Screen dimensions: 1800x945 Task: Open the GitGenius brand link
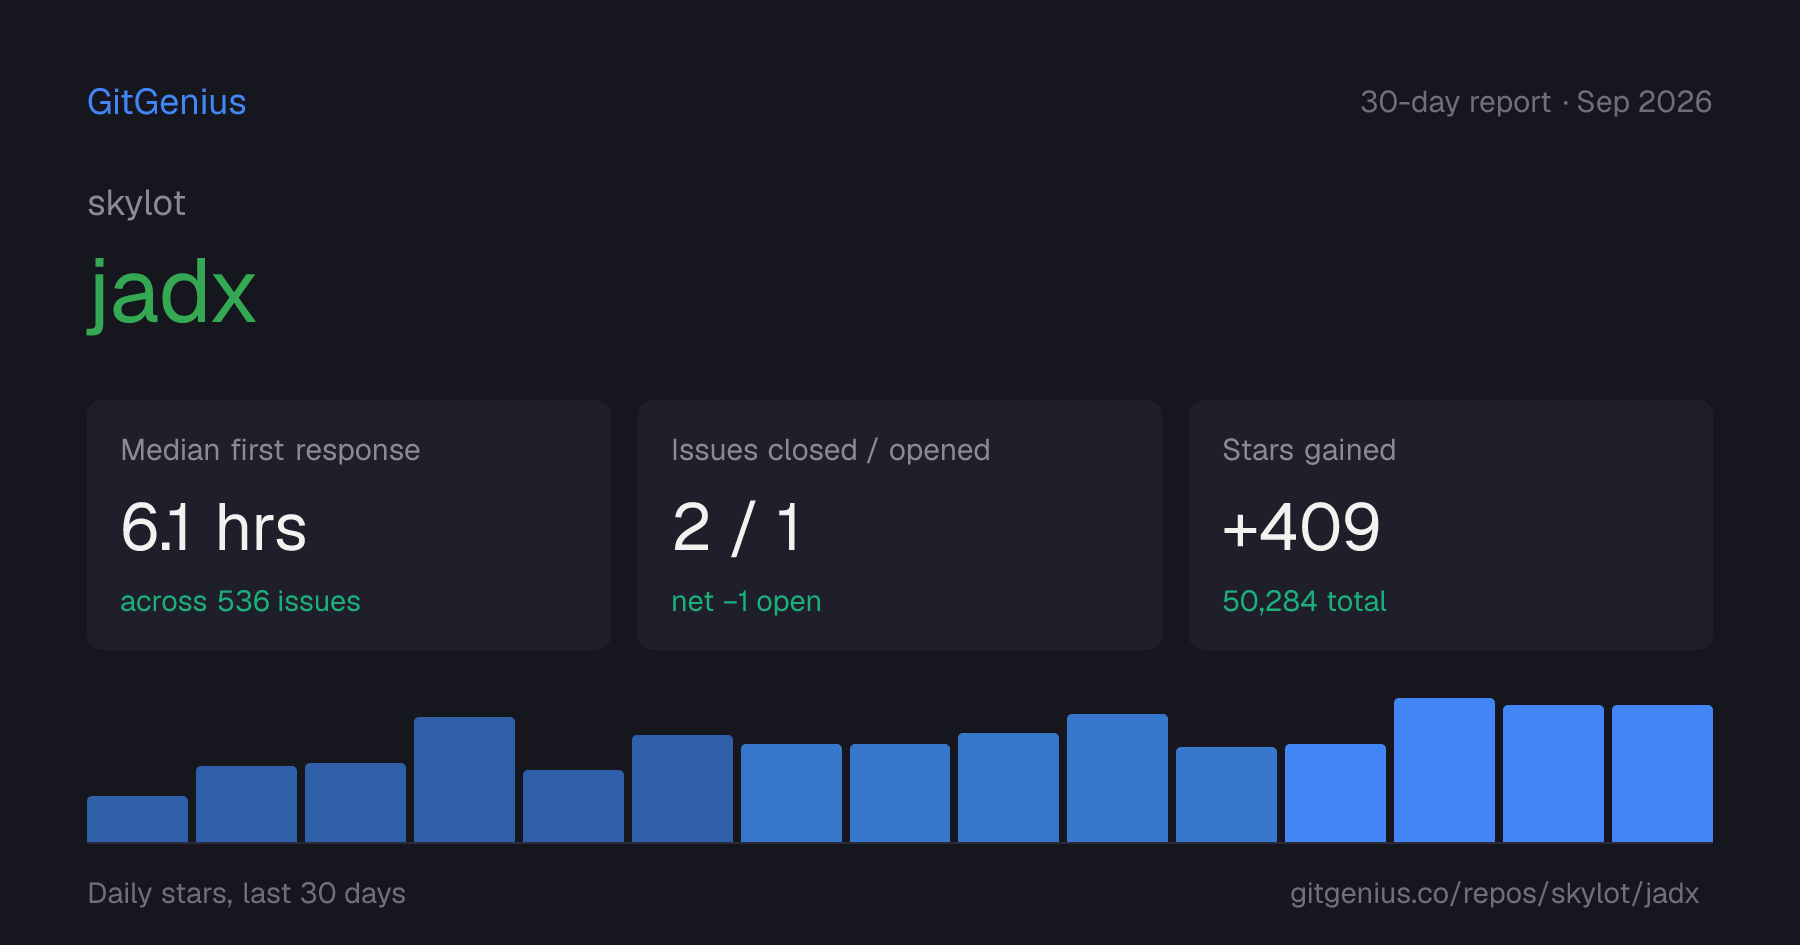167,102
